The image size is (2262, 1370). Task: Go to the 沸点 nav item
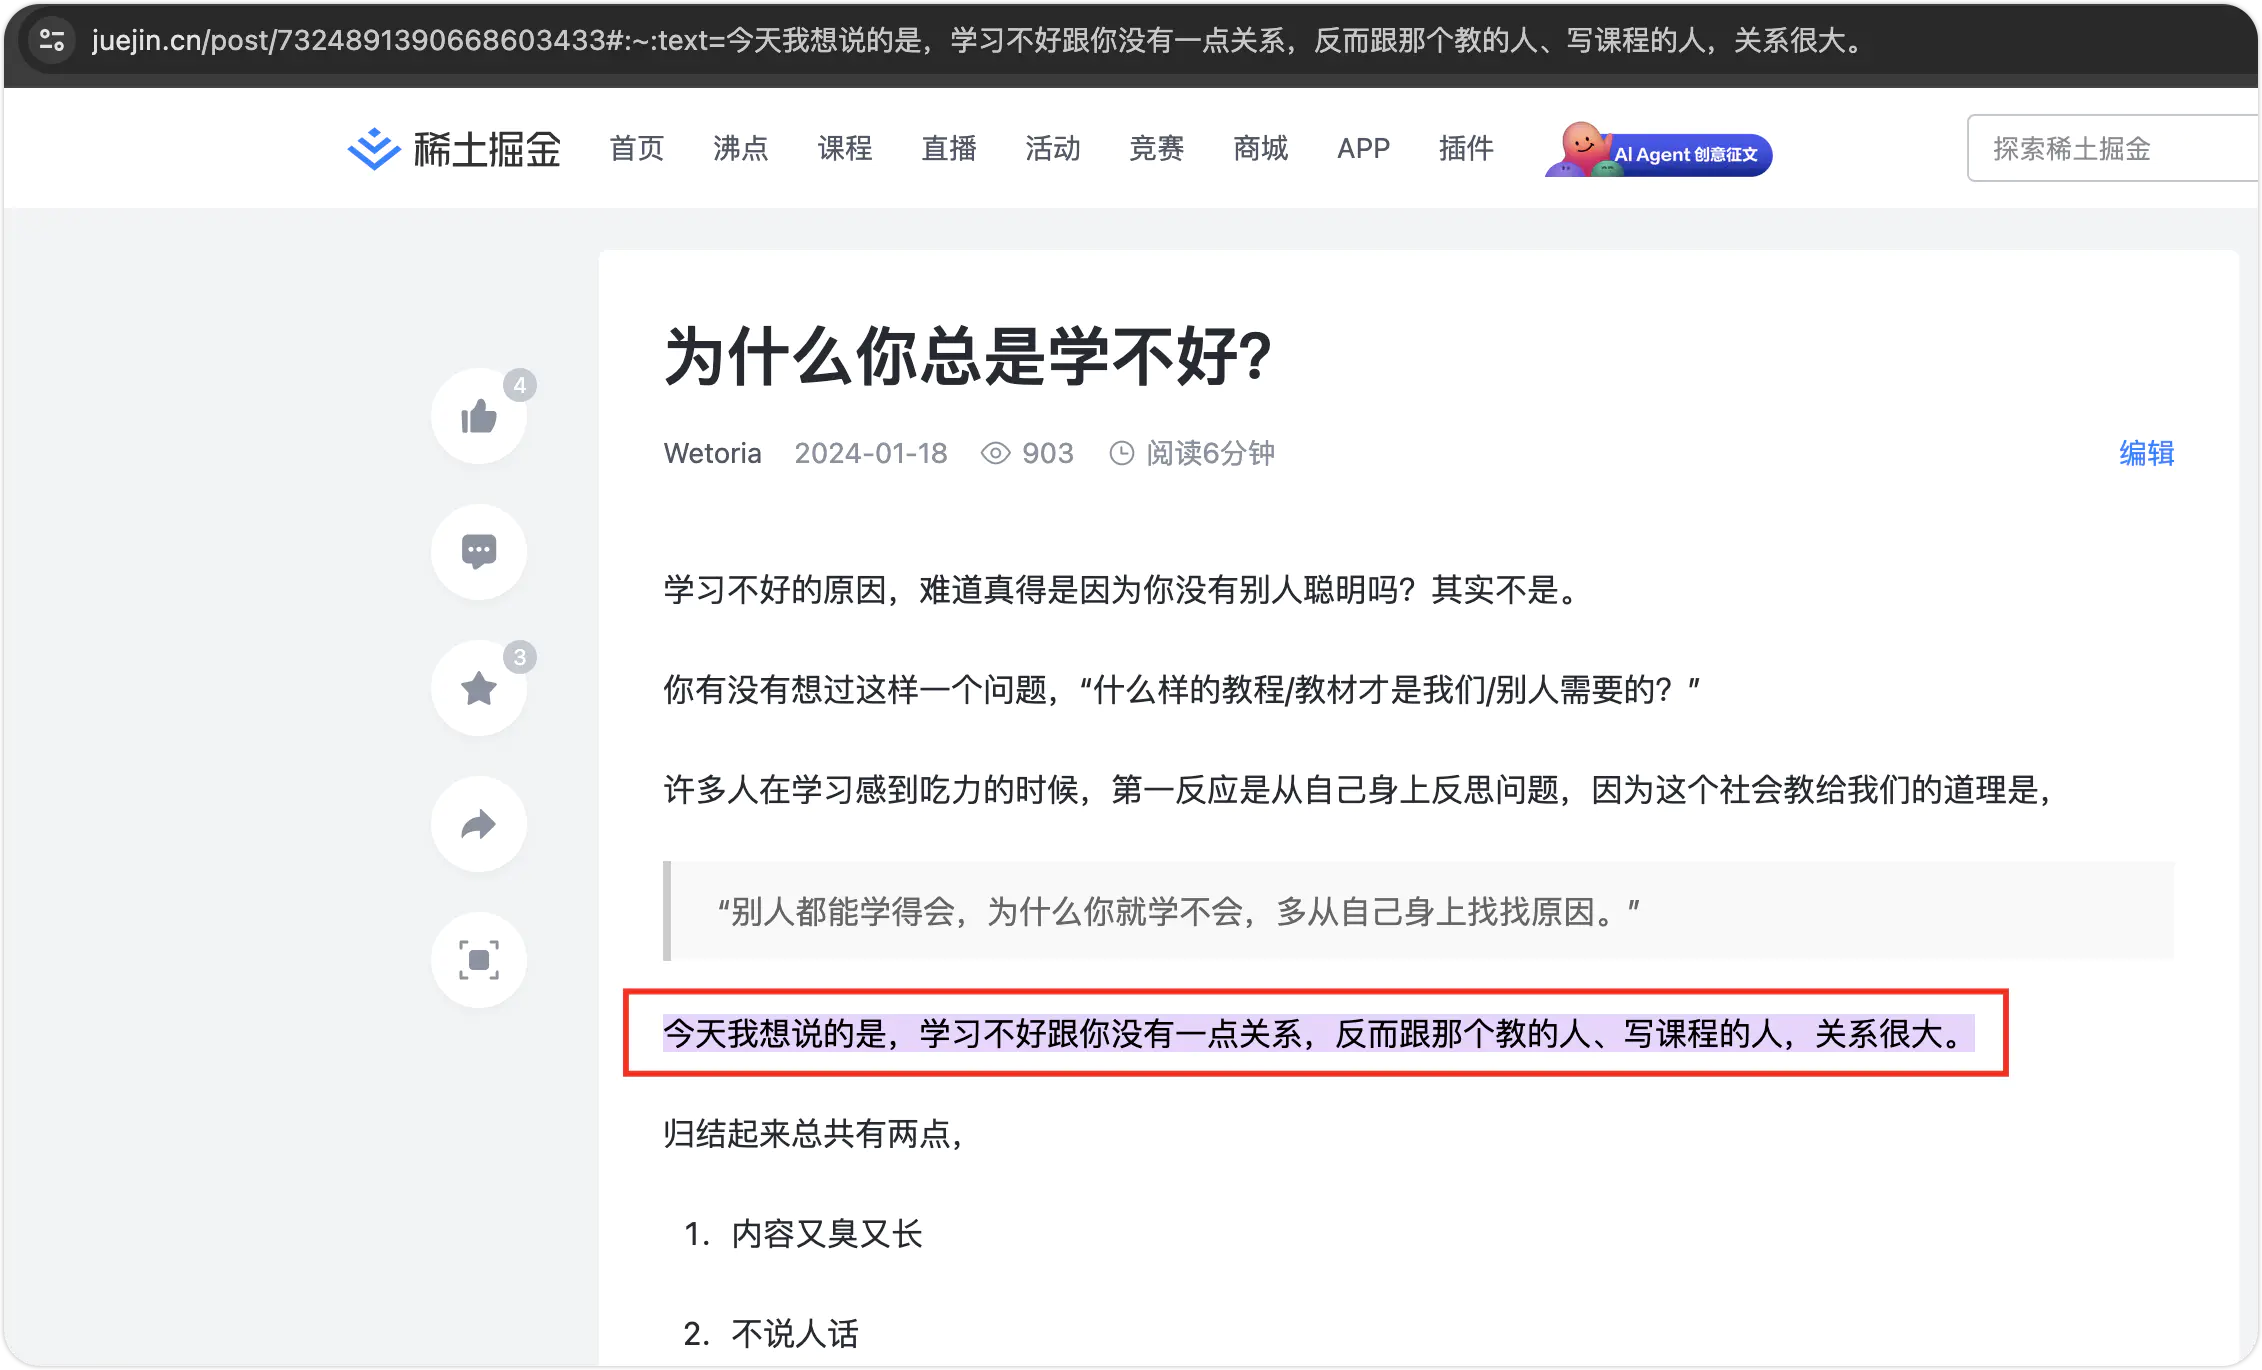tap(740, 149)
